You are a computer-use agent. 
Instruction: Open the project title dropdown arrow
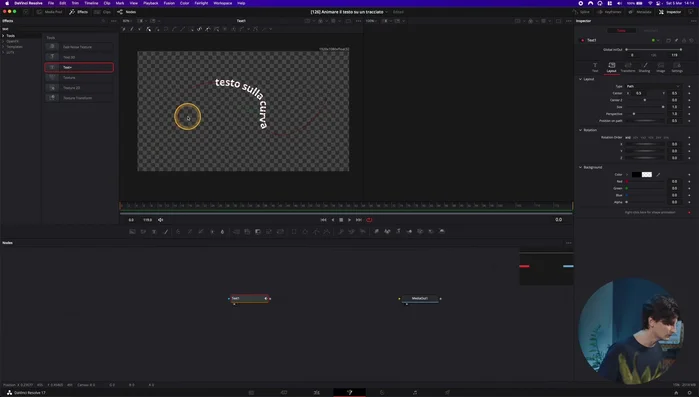[387, 12]
